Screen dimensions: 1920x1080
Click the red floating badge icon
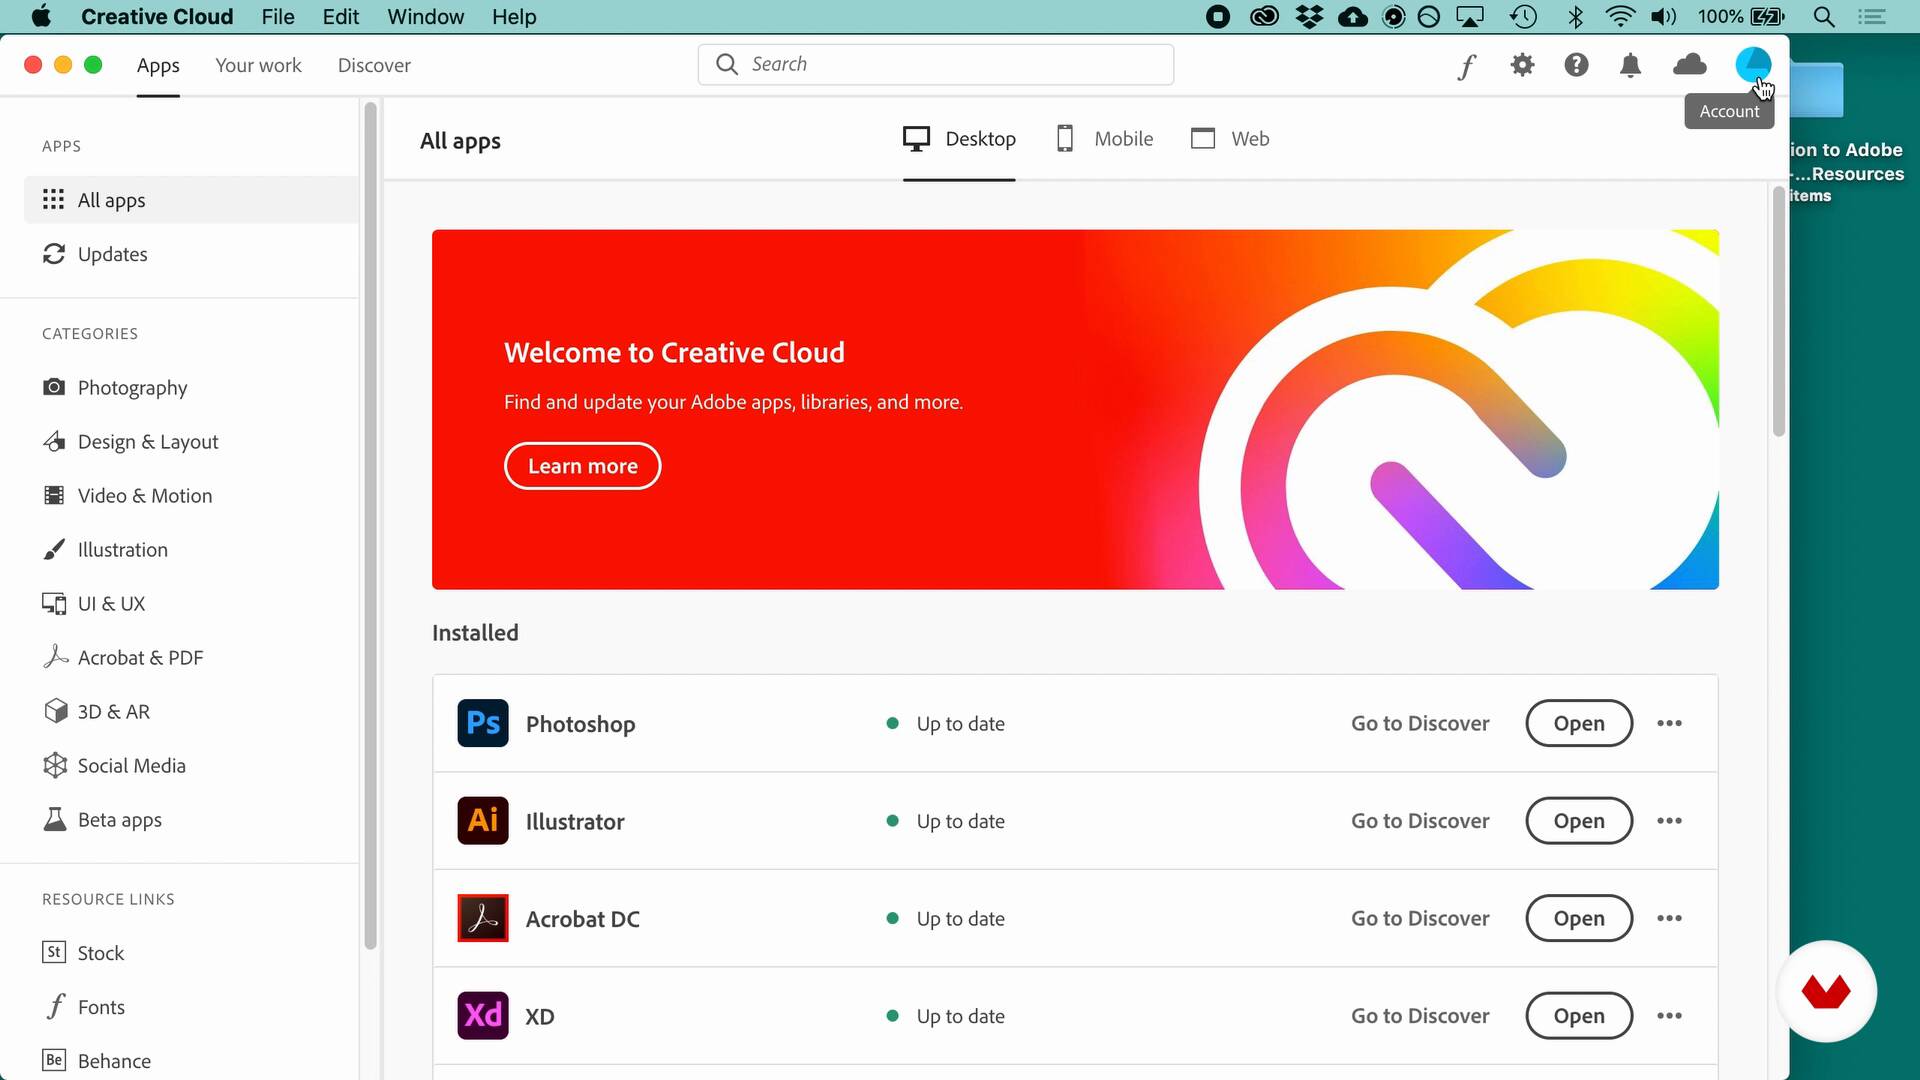click(1827, 992)
